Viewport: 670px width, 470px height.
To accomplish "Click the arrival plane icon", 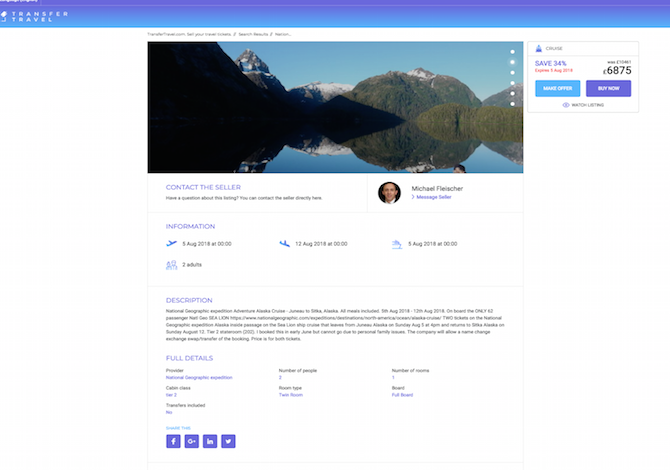I will coord(285,243).
